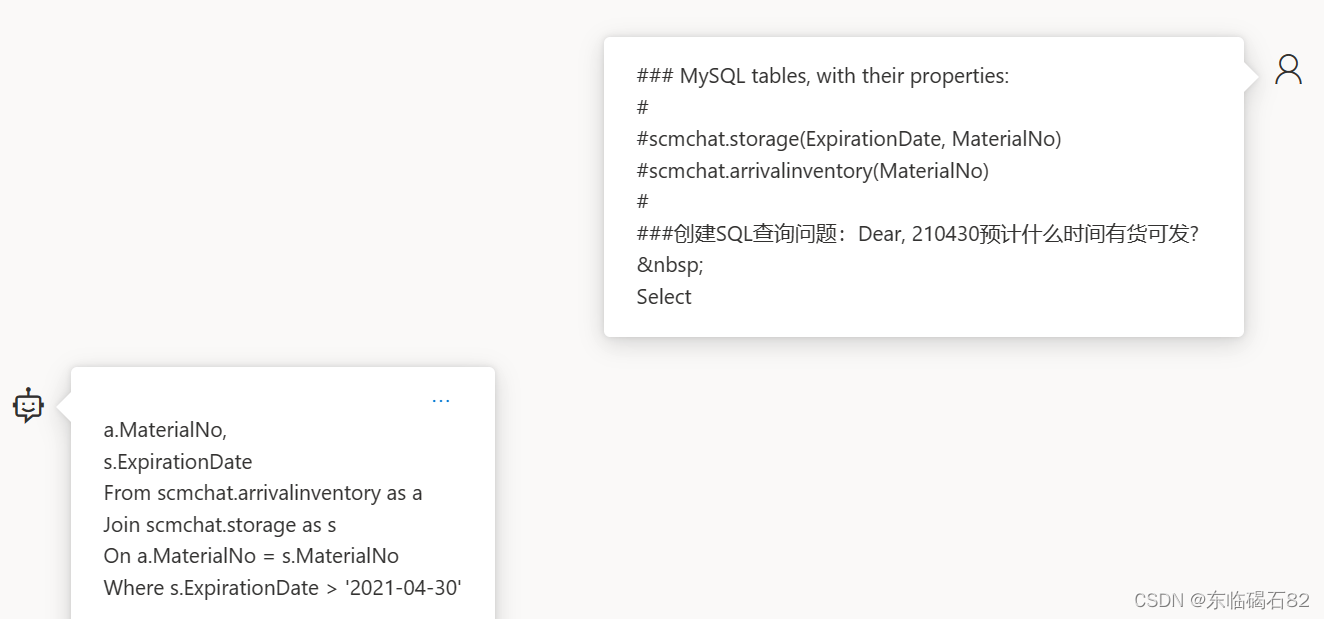Screen dimensions: 1324x619
Task: Select the line 'Select' in the user prompt
Action: coord(663,296)
